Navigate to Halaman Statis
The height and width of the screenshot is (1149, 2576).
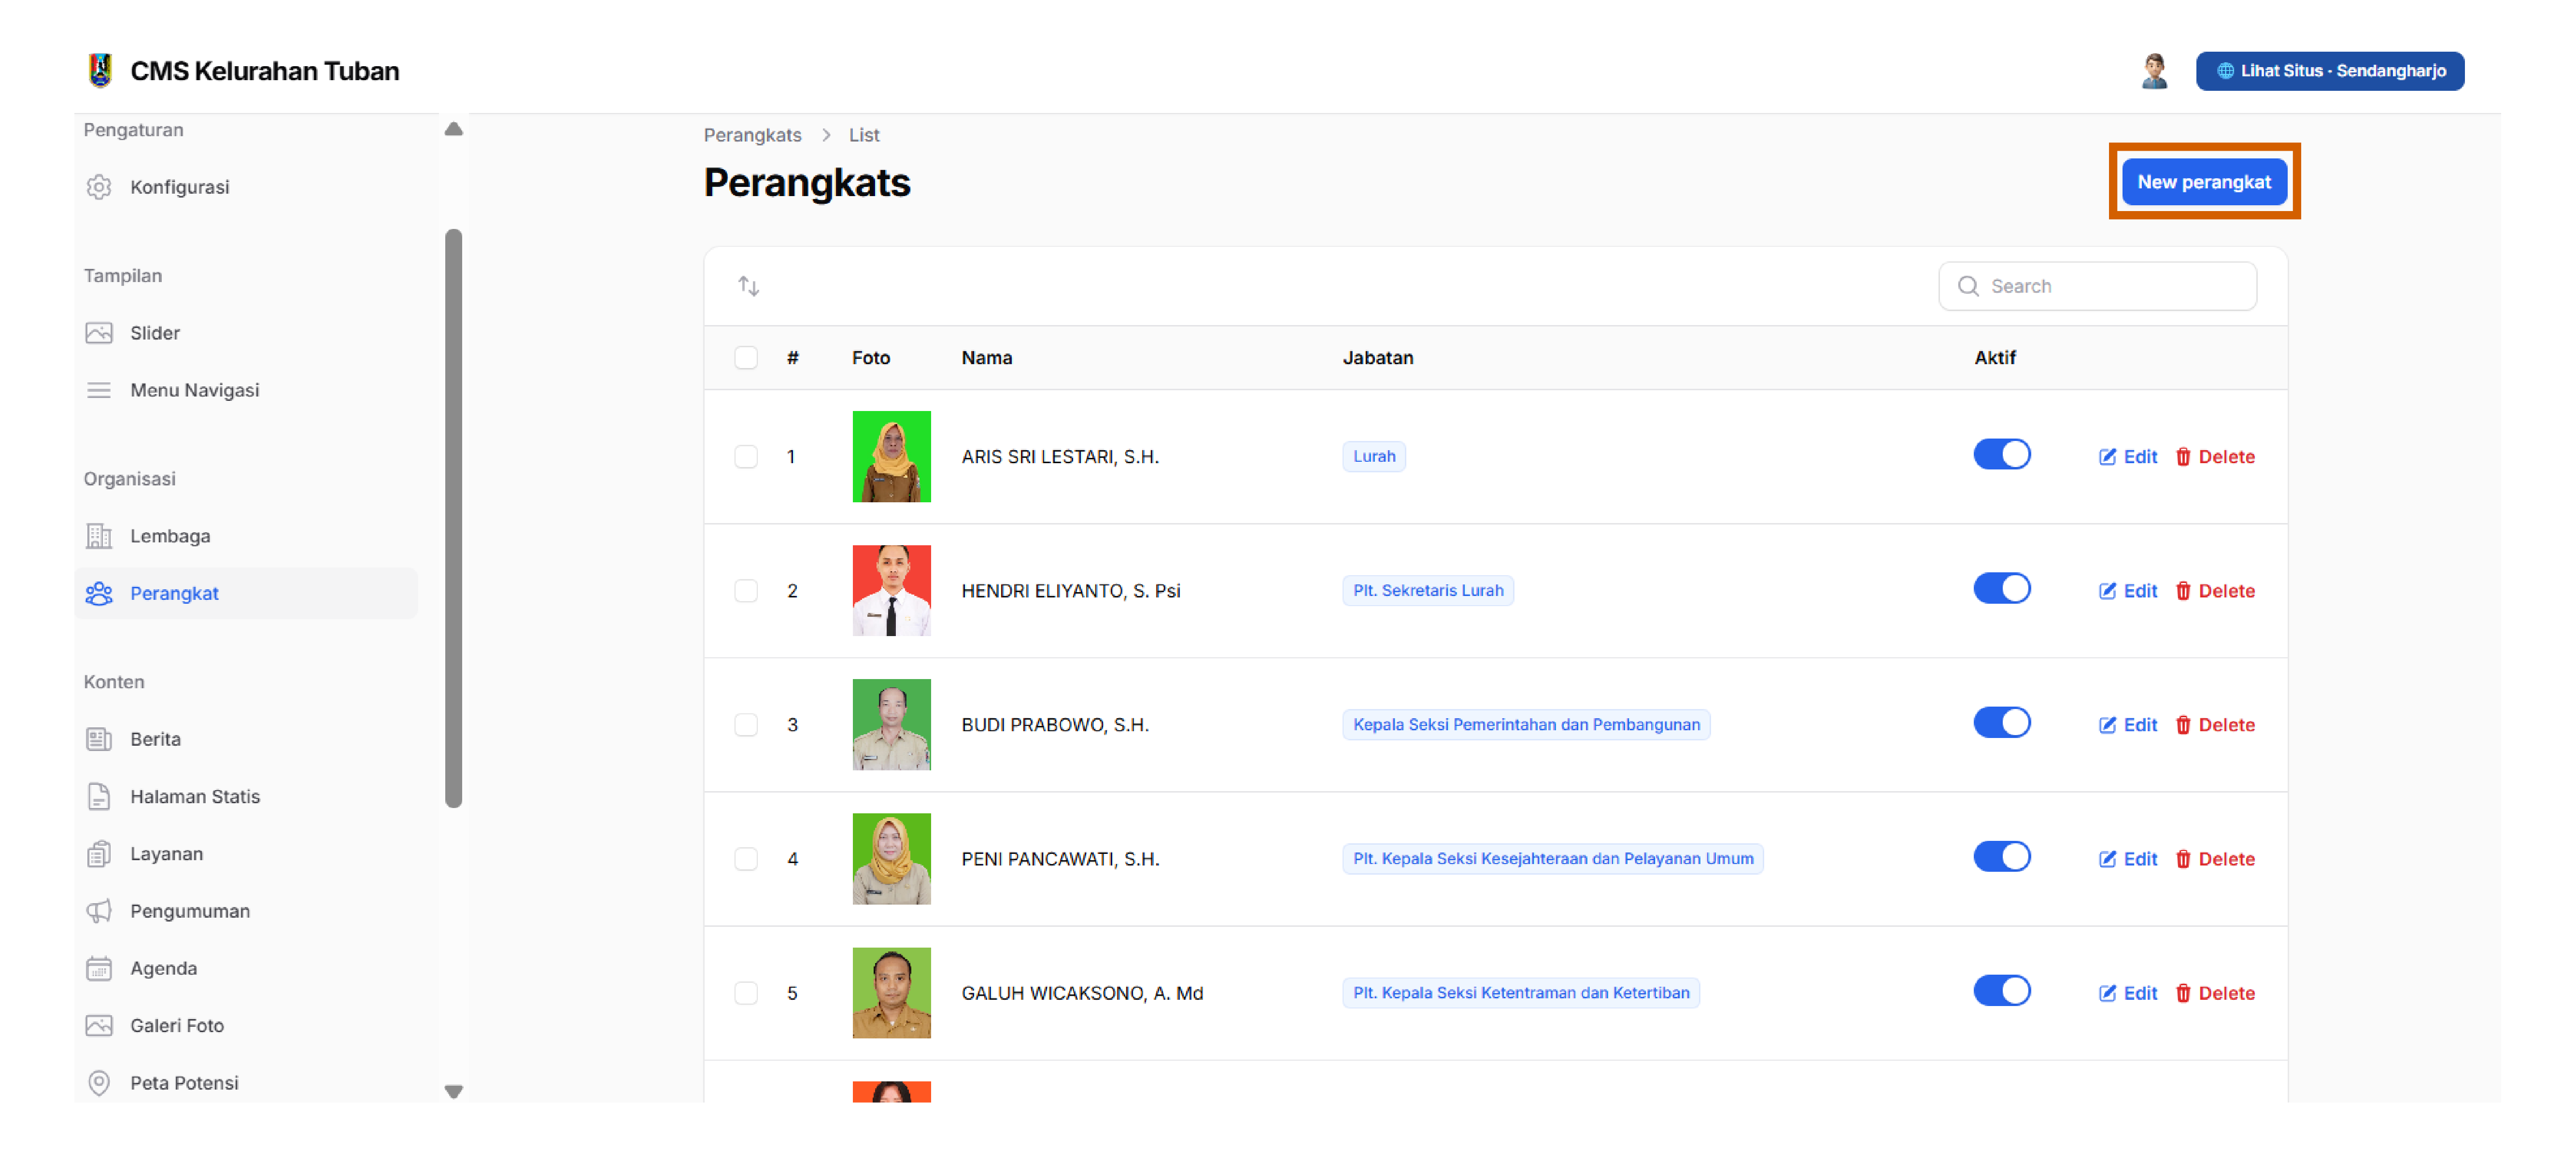pos(246,796)
